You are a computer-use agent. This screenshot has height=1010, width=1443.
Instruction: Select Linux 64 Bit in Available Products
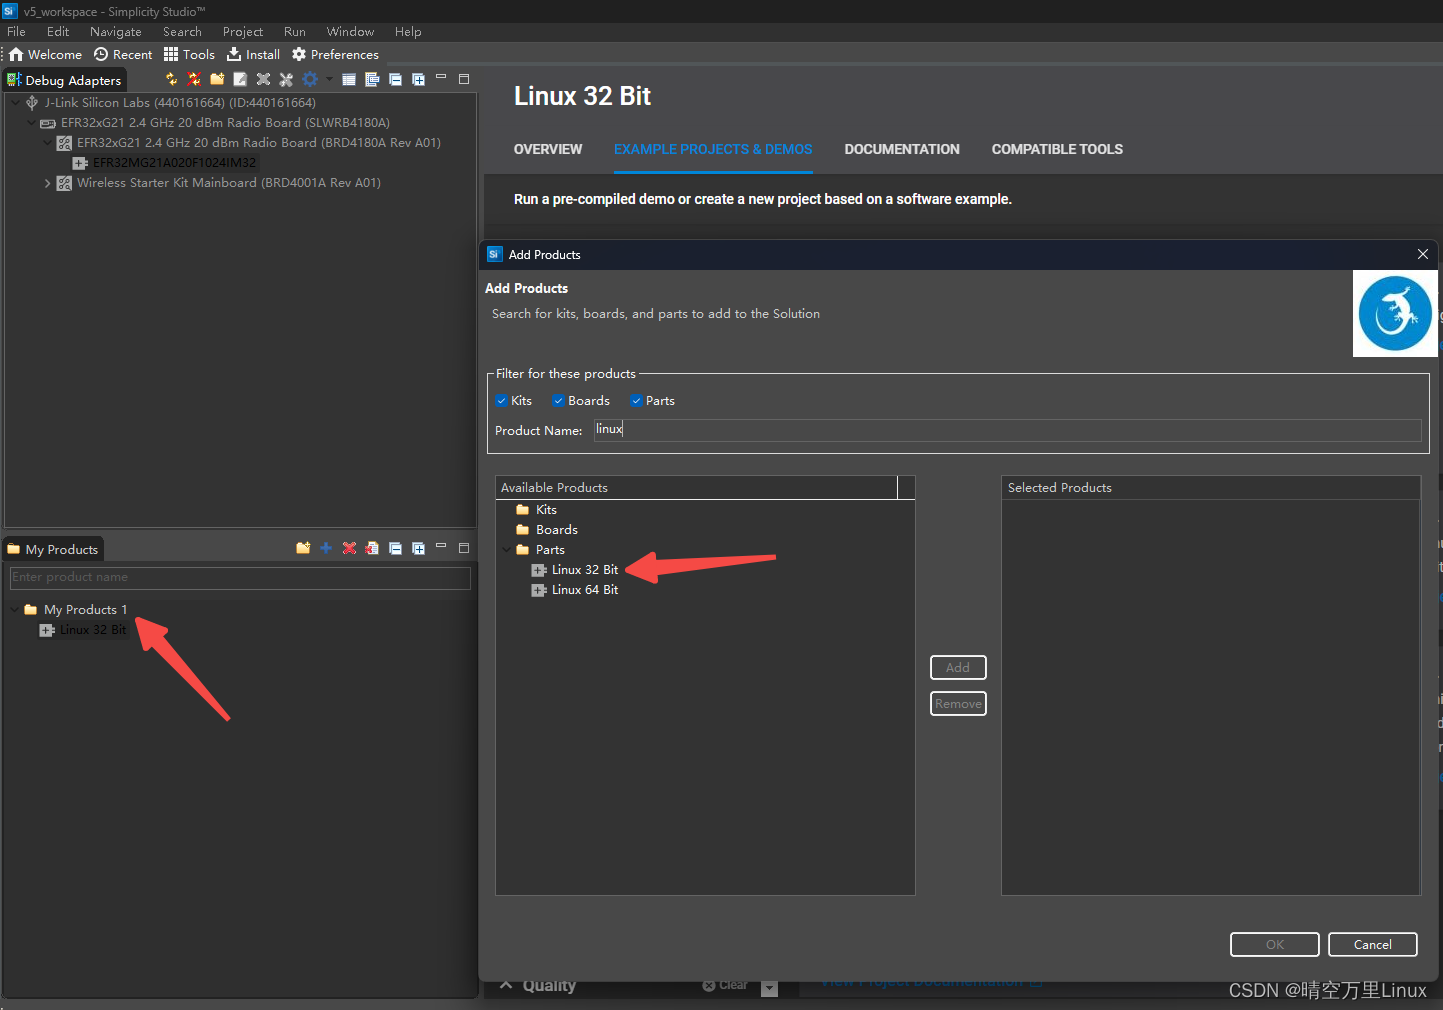tap(585, 590)
